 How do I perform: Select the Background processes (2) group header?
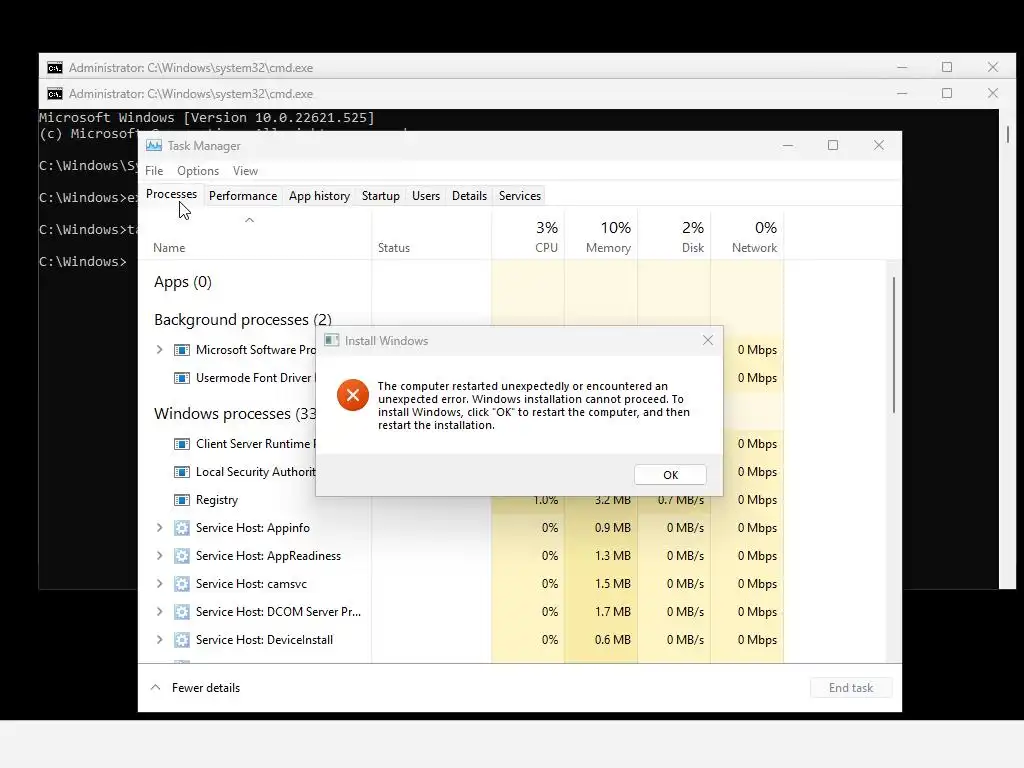(x=243, y=320)
